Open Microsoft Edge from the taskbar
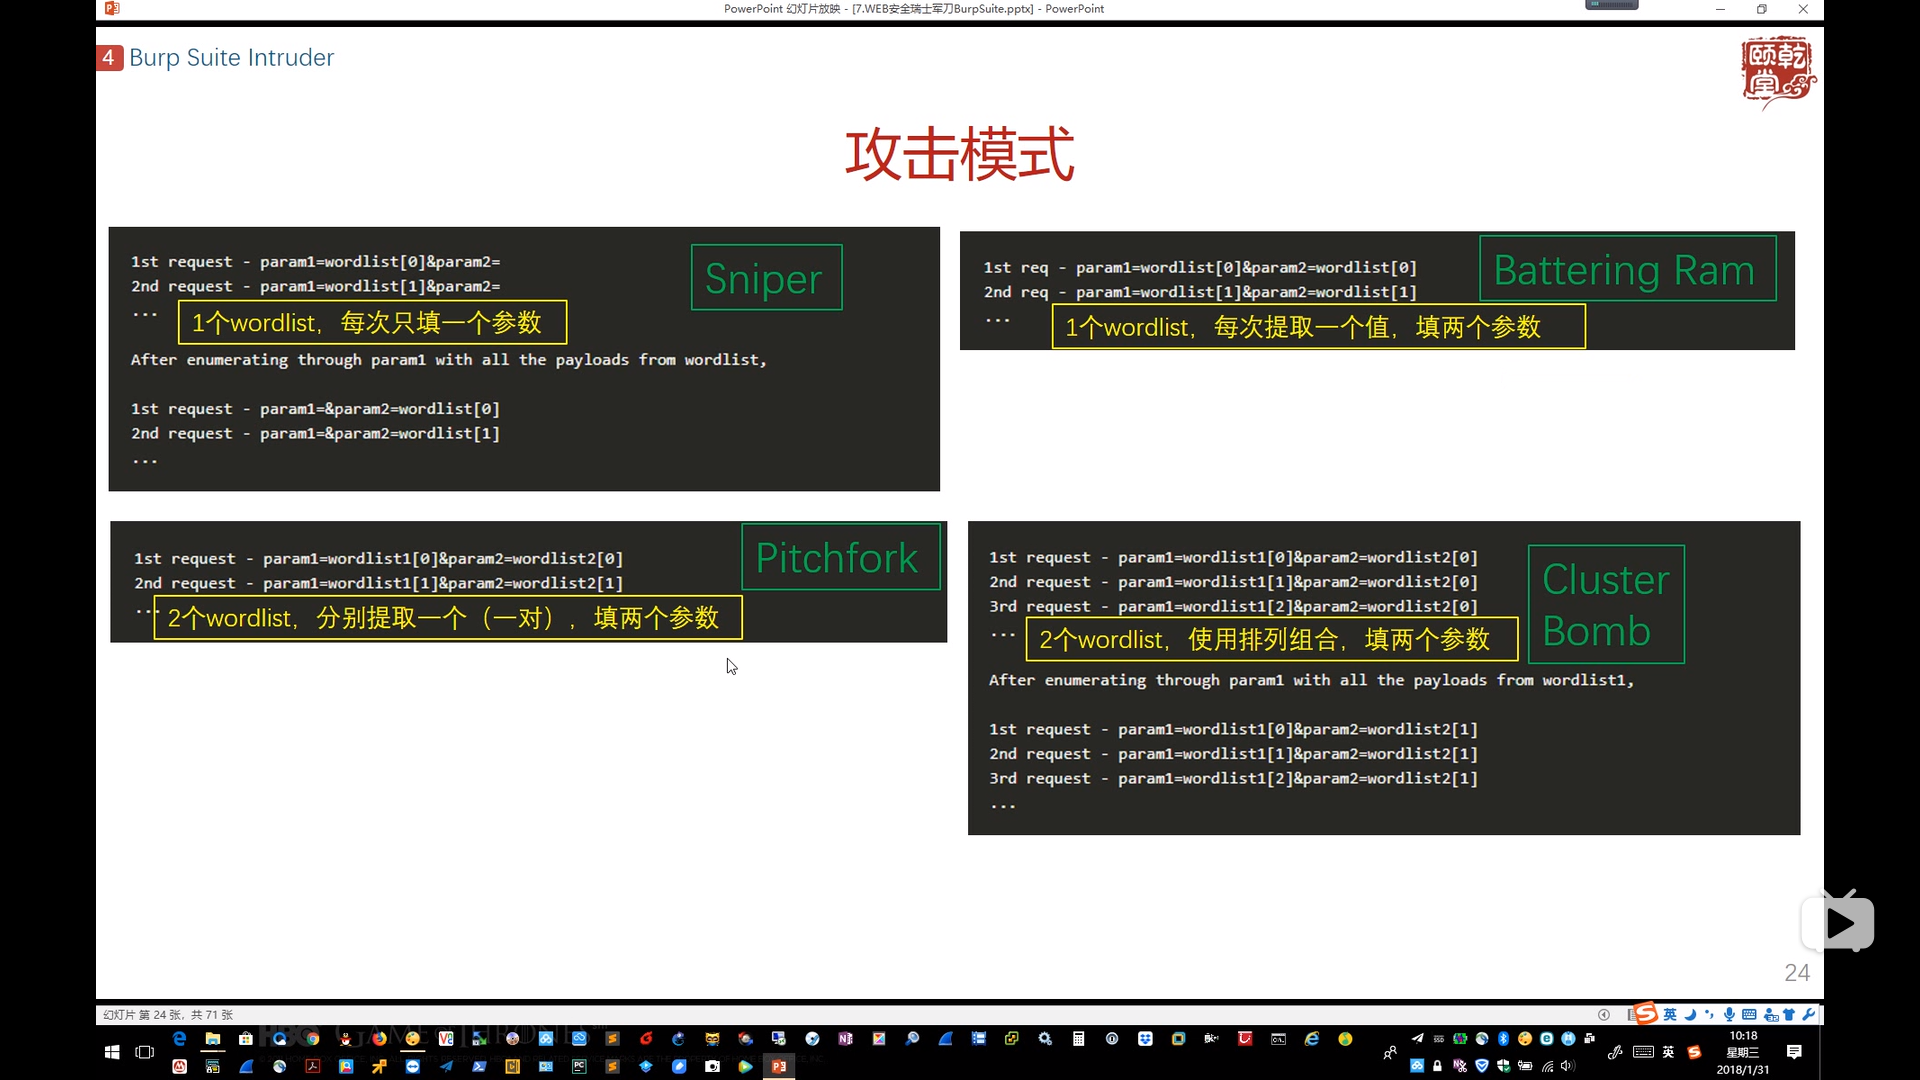This screenshot has height=1080, width=1920. 179,1039
